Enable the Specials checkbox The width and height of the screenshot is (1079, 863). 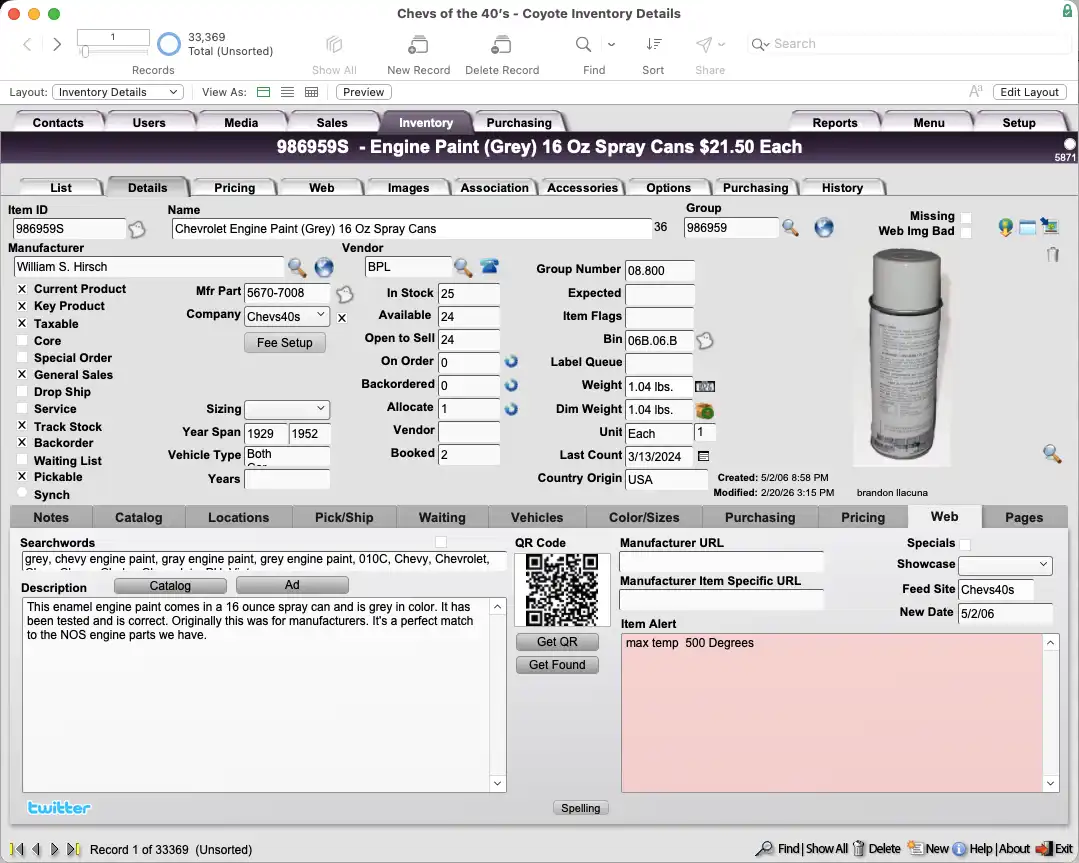(x=965, y=544)
